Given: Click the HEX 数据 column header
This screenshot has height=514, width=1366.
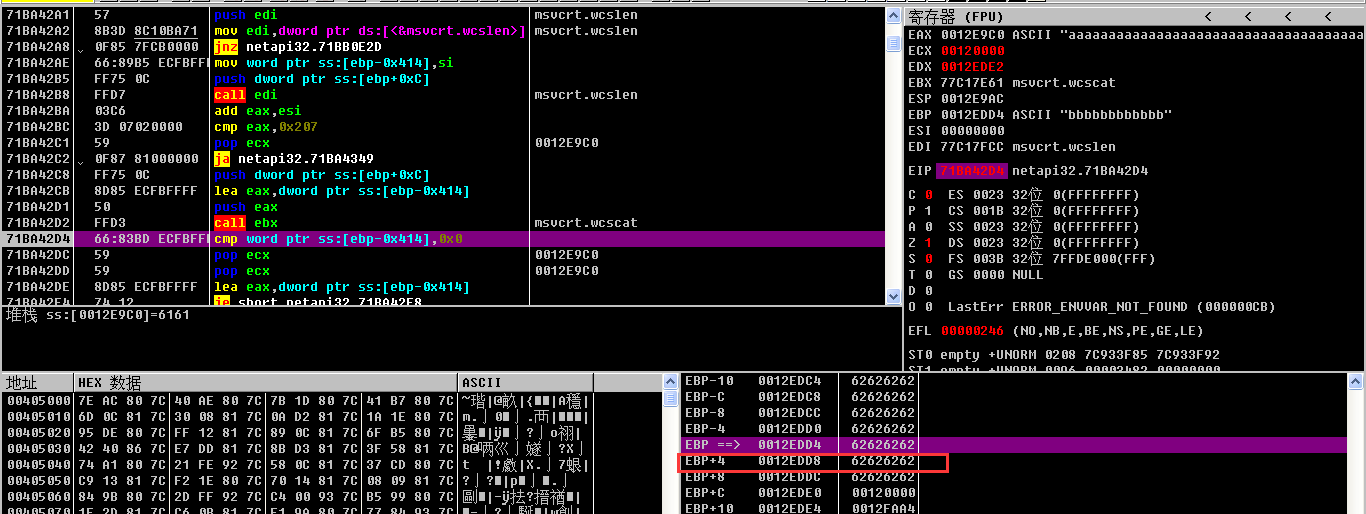Looking at the screenshot, I should coord(110,383).
